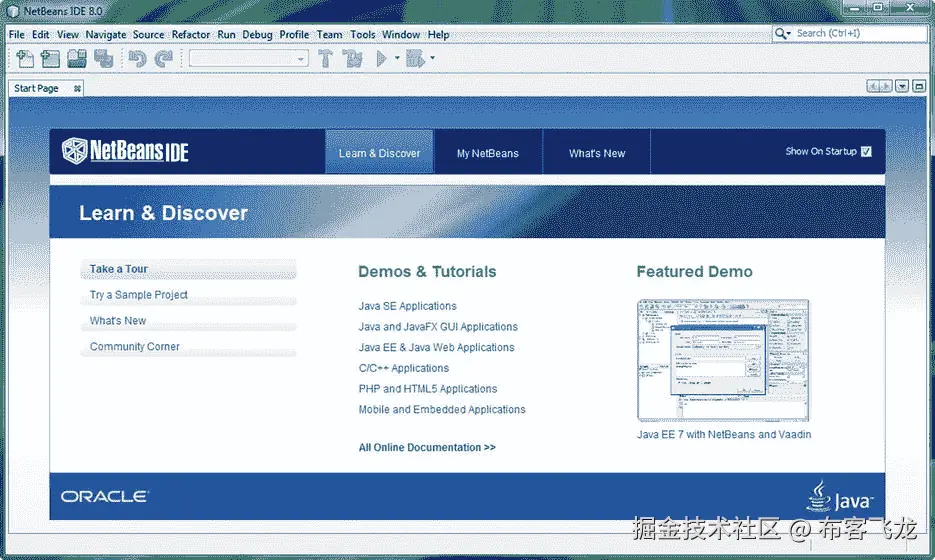Viewport: 935px width, 560px height.
Task: Click the New File toolbar icon
Action: (x=25, y=58)
